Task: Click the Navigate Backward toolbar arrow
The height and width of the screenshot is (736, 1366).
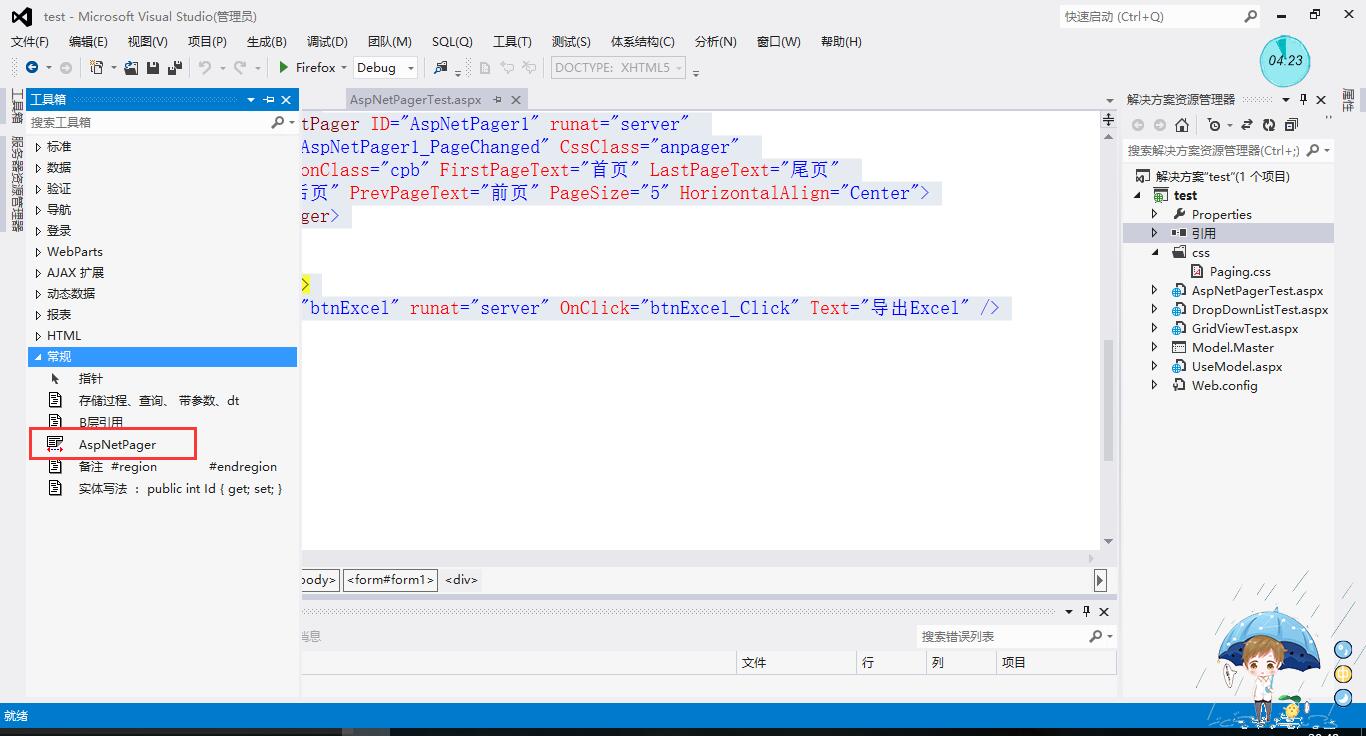Action: coord(32,67)
